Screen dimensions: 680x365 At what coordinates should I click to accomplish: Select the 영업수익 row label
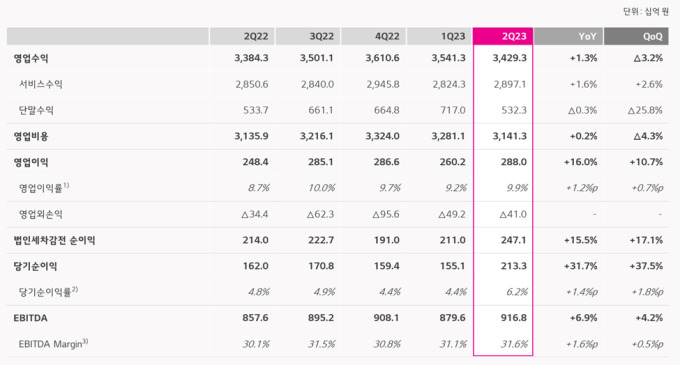pos(31,58)
